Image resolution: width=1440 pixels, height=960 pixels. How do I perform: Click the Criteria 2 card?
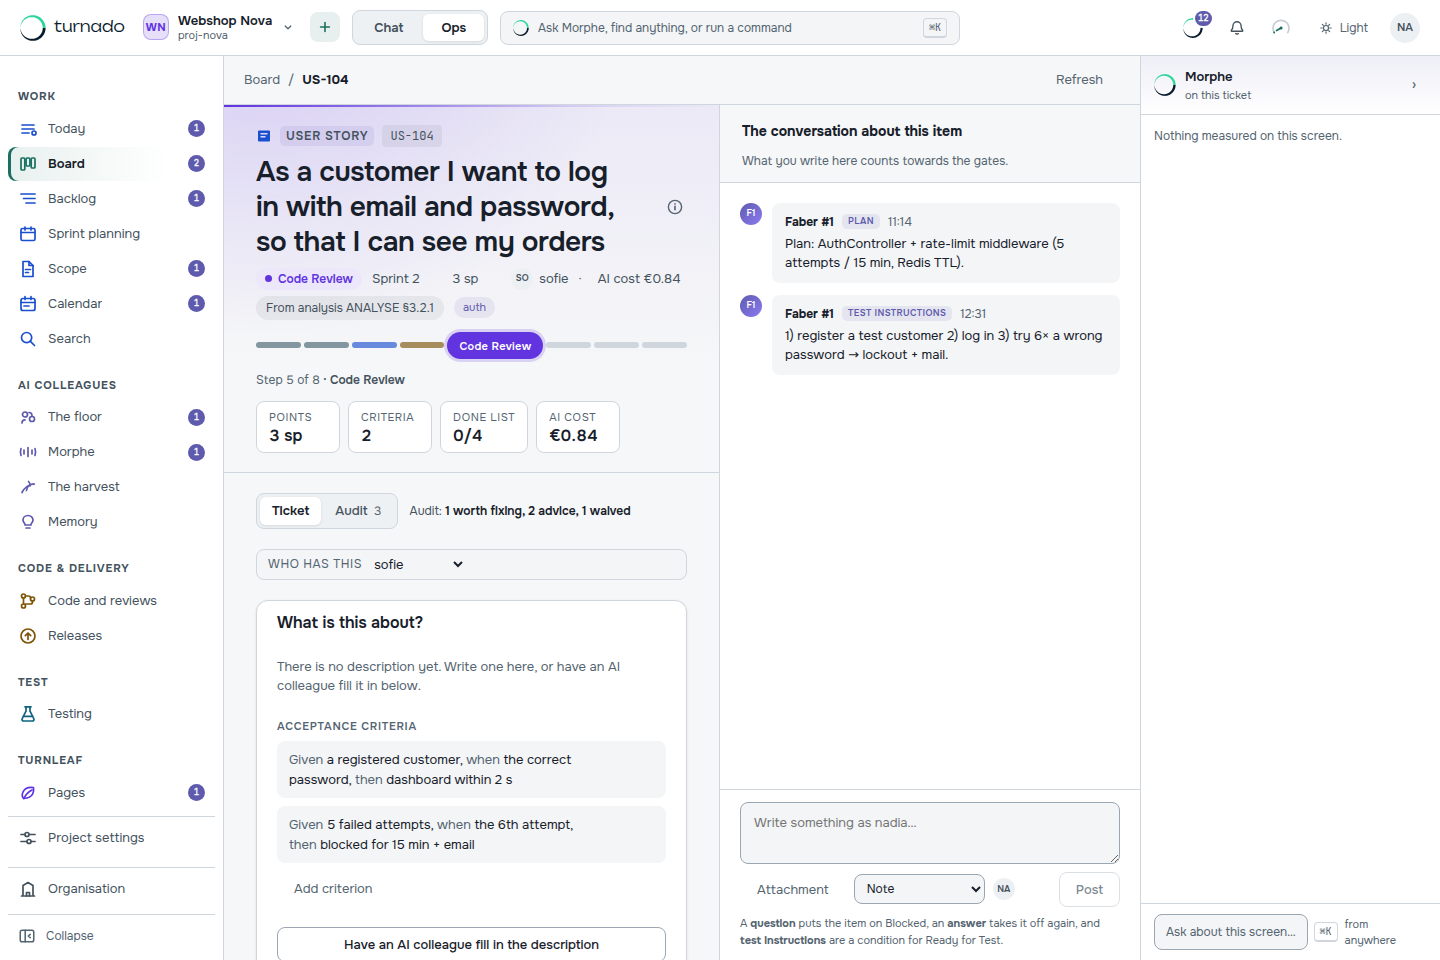pos(390,427)
